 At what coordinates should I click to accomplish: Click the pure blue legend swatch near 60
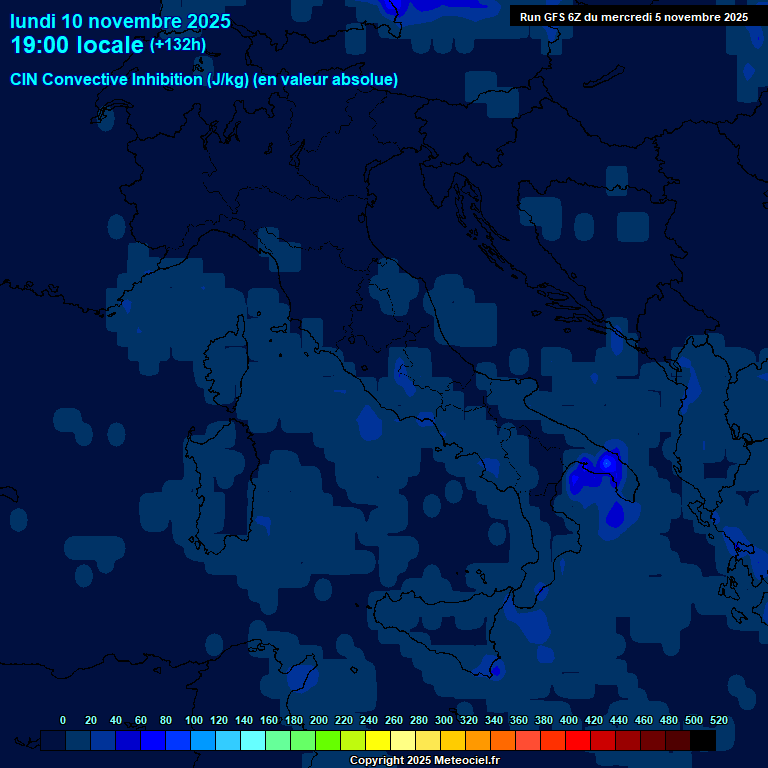click(x=154, y=740)
